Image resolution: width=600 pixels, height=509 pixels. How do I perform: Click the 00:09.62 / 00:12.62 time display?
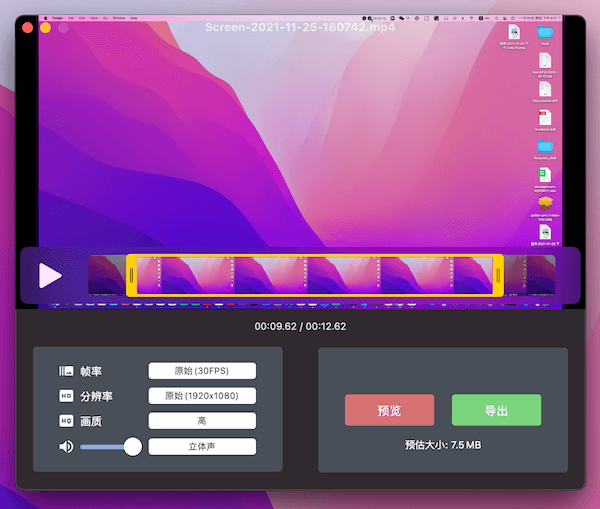click(x=301, y=326)
